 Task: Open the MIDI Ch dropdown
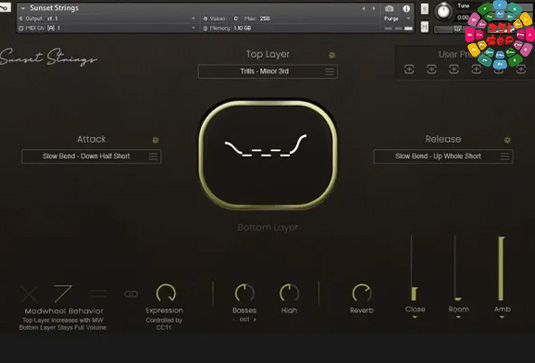107,28
